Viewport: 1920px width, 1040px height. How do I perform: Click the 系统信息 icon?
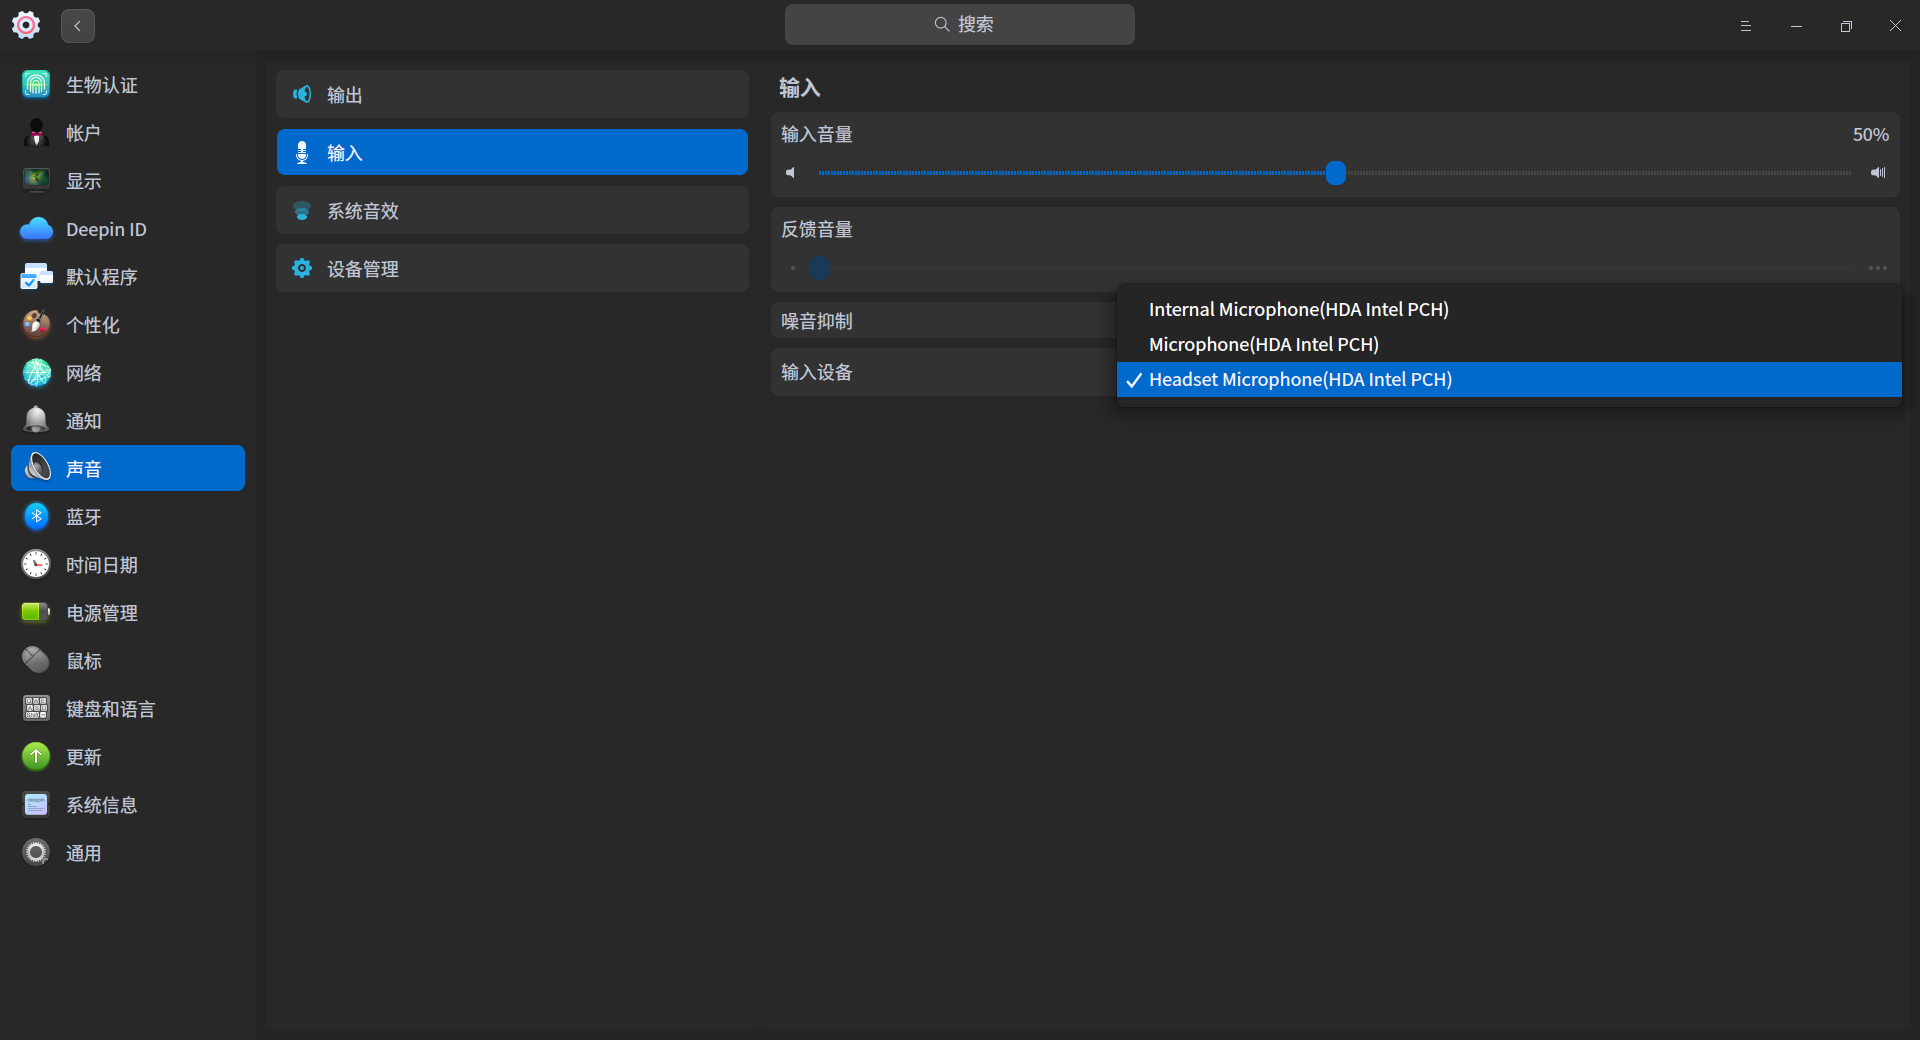[36, 805]
